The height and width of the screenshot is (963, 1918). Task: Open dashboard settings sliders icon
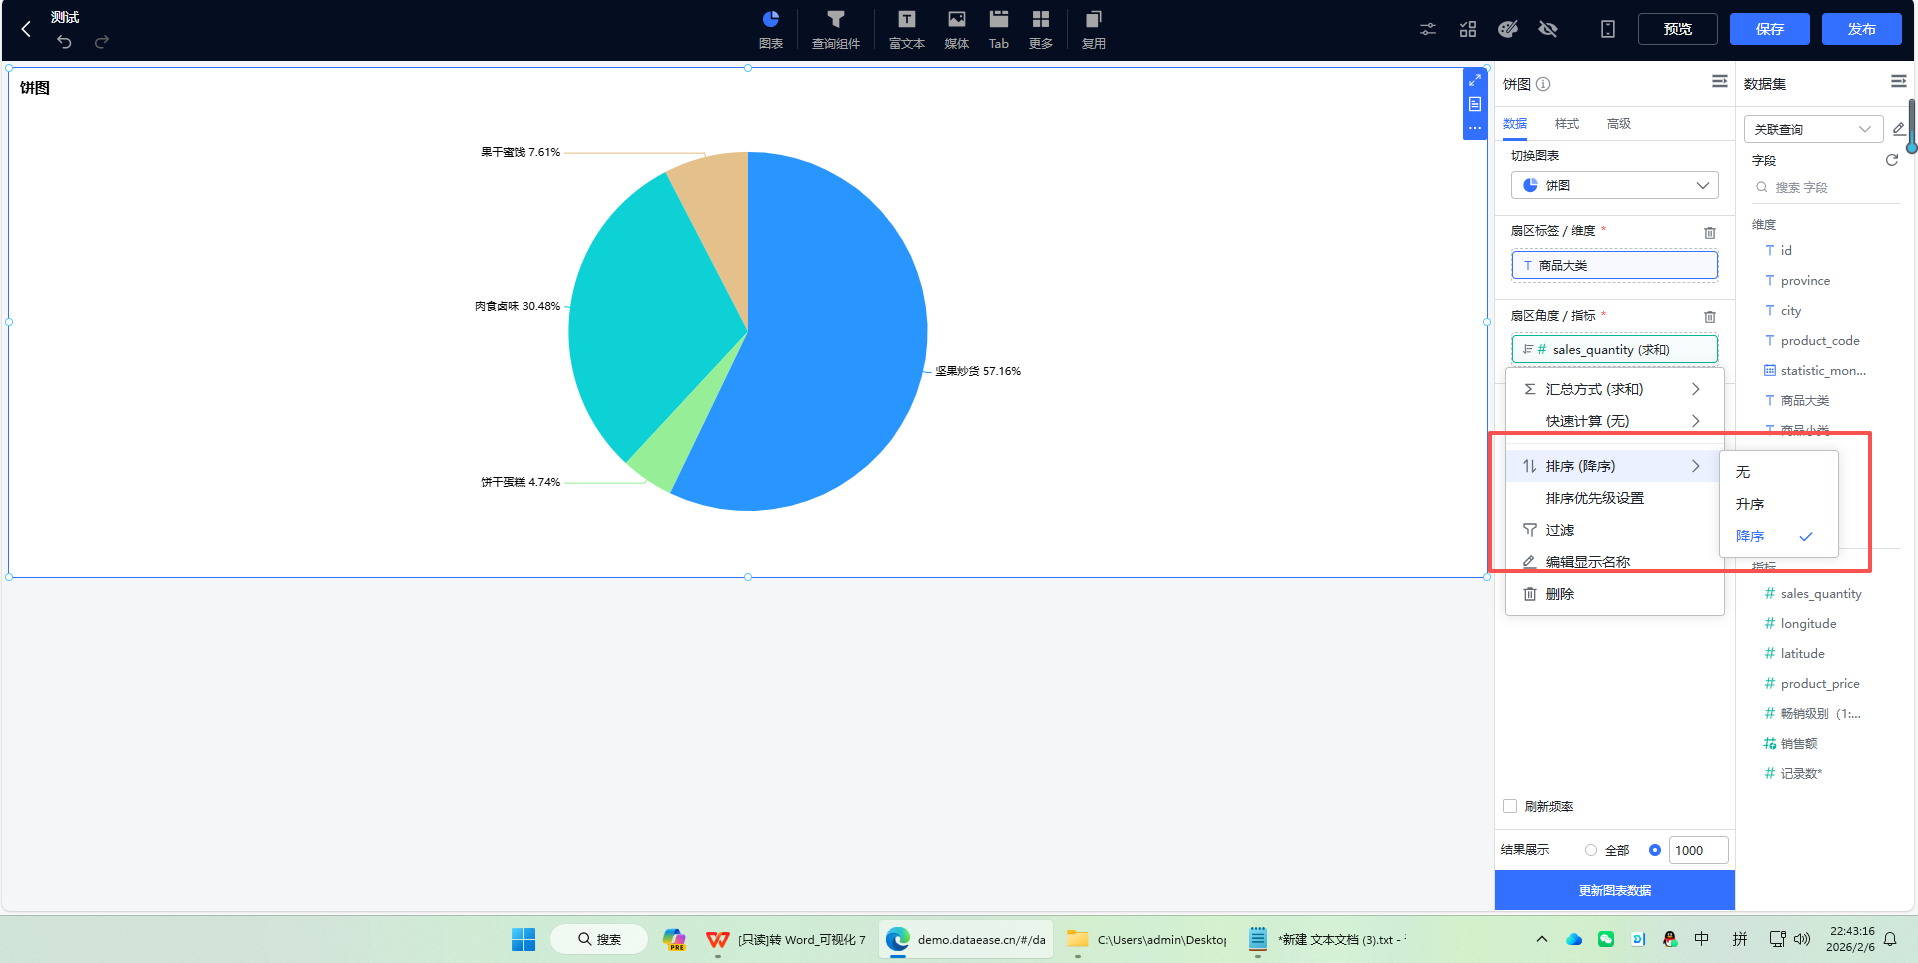click(x=1428, y=29)
